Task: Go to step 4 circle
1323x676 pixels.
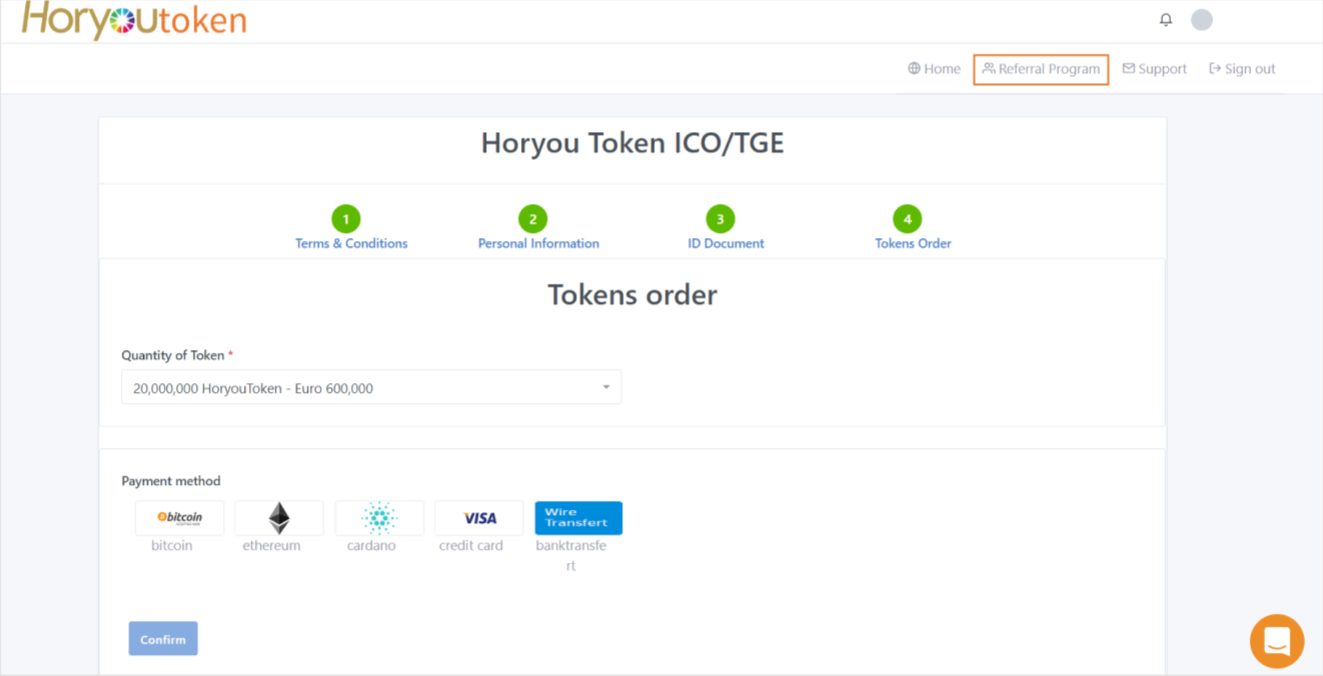Action: coord(907,219)
